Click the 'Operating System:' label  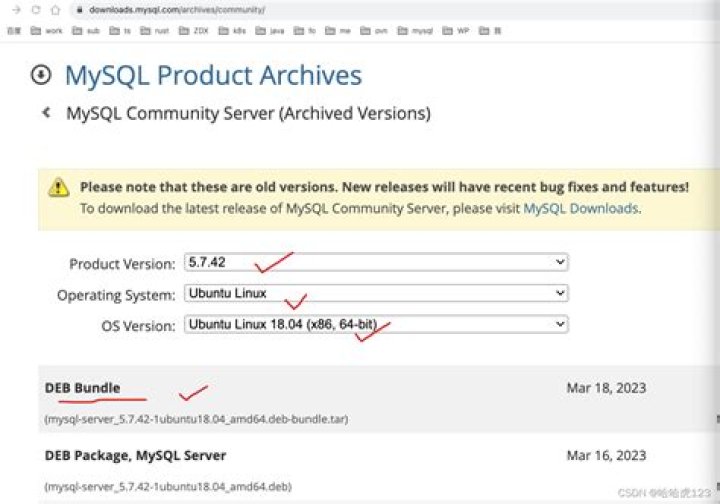point(116,295)
